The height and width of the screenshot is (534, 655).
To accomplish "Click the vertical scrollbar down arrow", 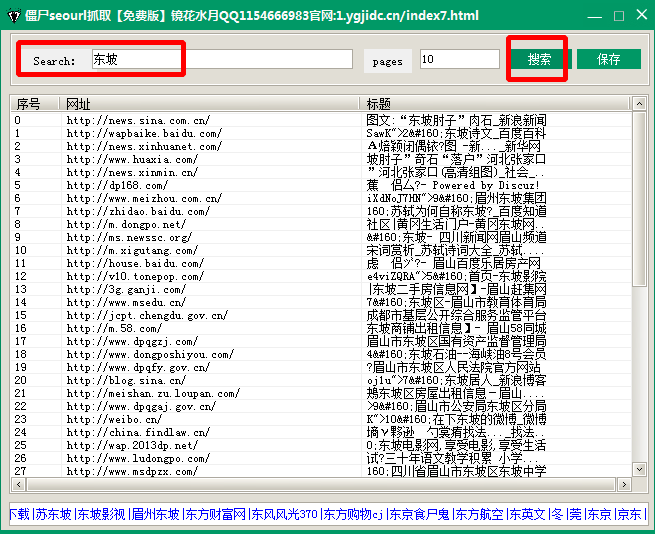I will [x=640, y=469].
